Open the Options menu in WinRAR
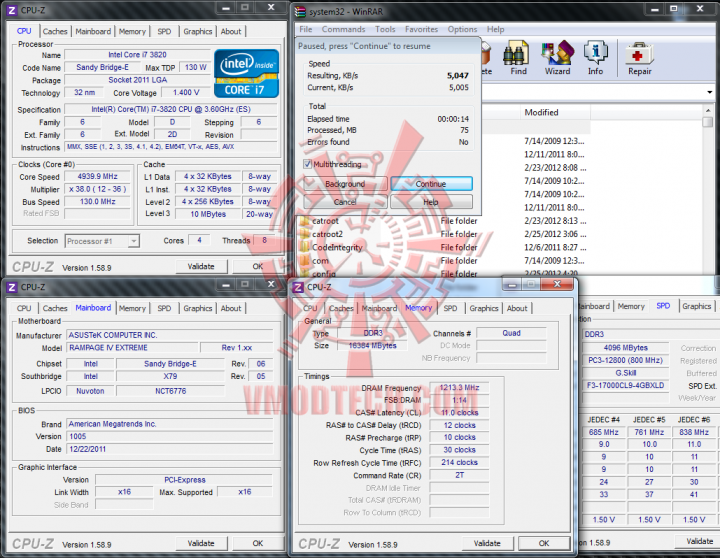Viewport: 720px width, 558px height. (462, 29)
